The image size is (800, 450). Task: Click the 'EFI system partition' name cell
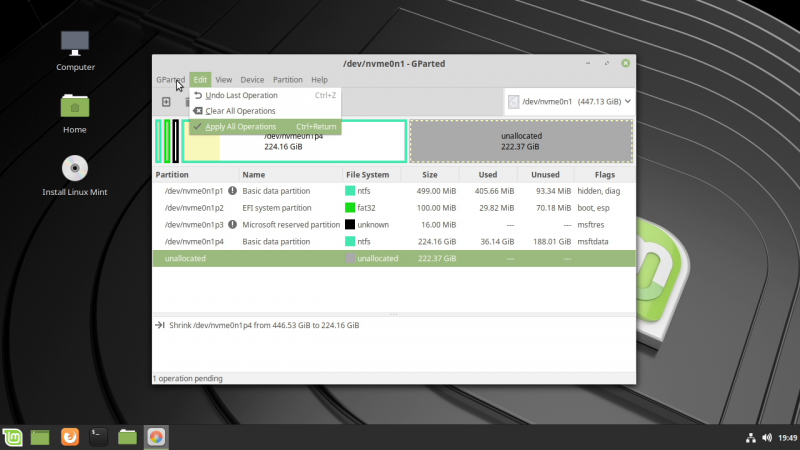pos(277,208)
